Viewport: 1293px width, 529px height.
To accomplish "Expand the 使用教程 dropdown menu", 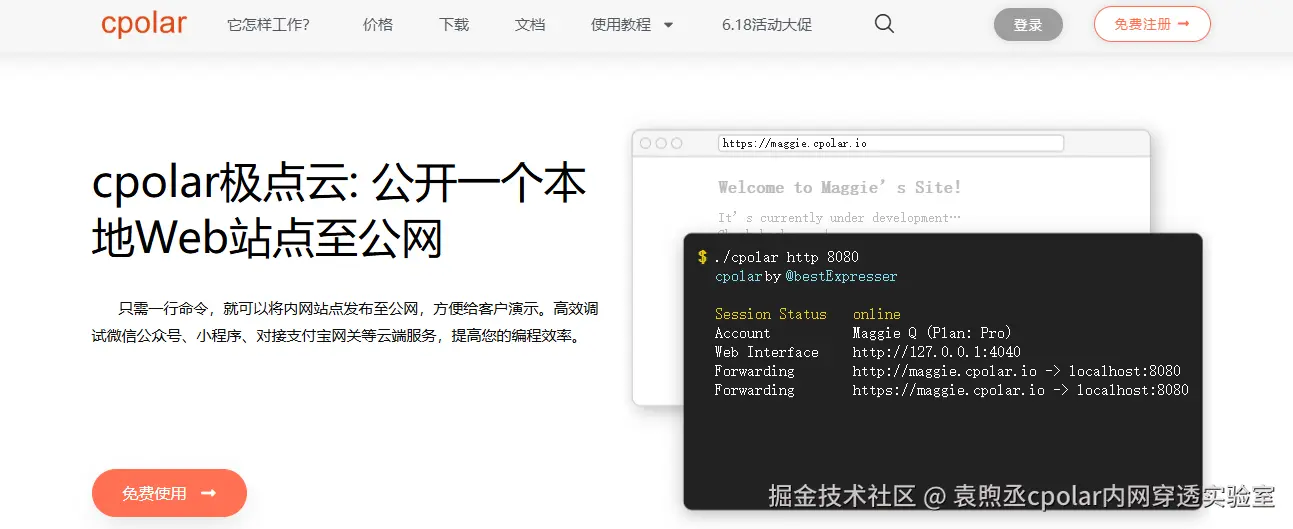I will pyautogui.click(x=632, y=25).
